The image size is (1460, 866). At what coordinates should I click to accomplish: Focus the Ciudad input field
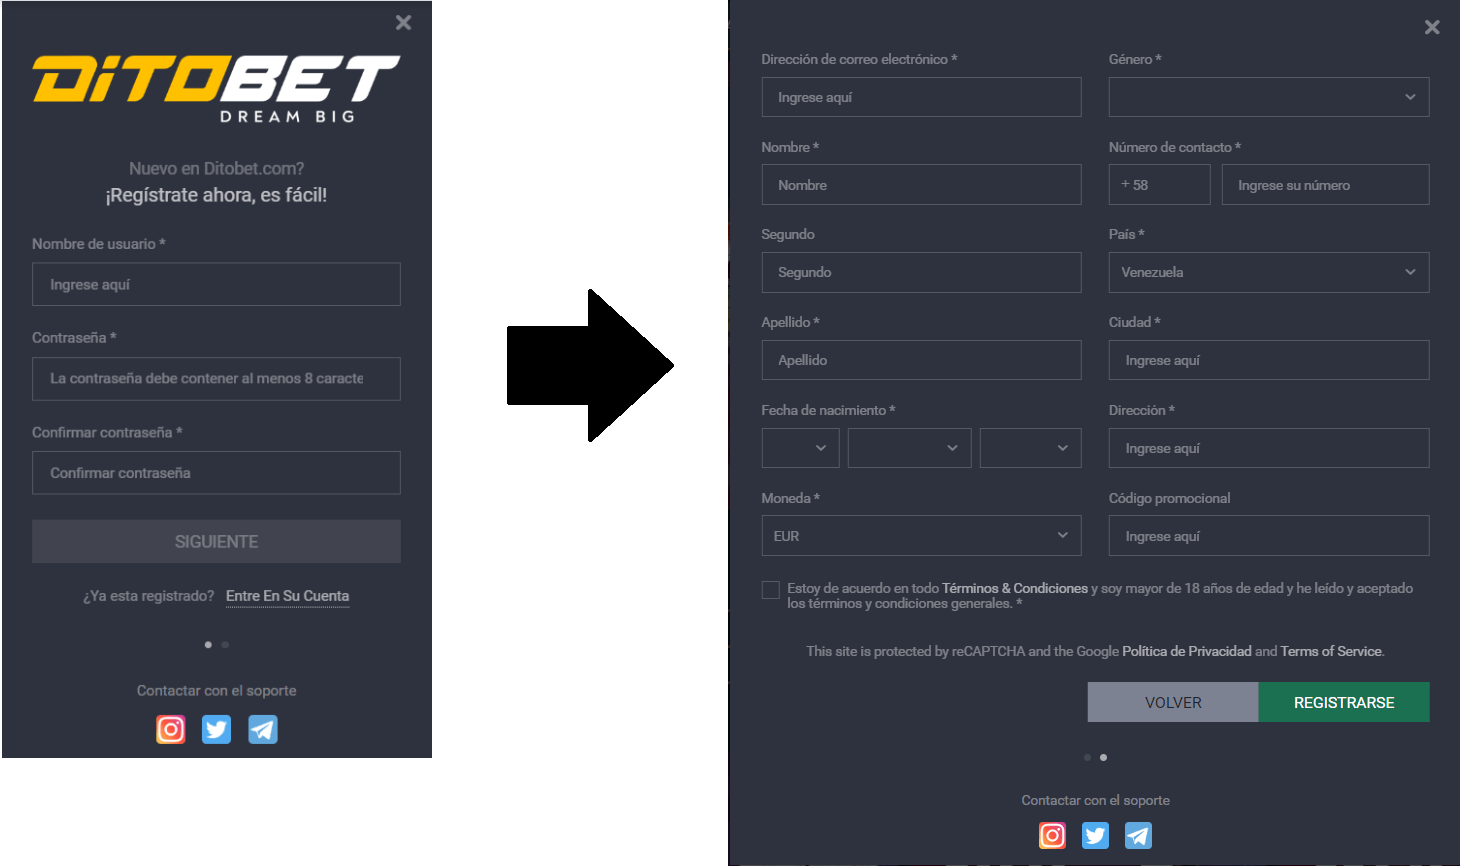coord(1269,360)
